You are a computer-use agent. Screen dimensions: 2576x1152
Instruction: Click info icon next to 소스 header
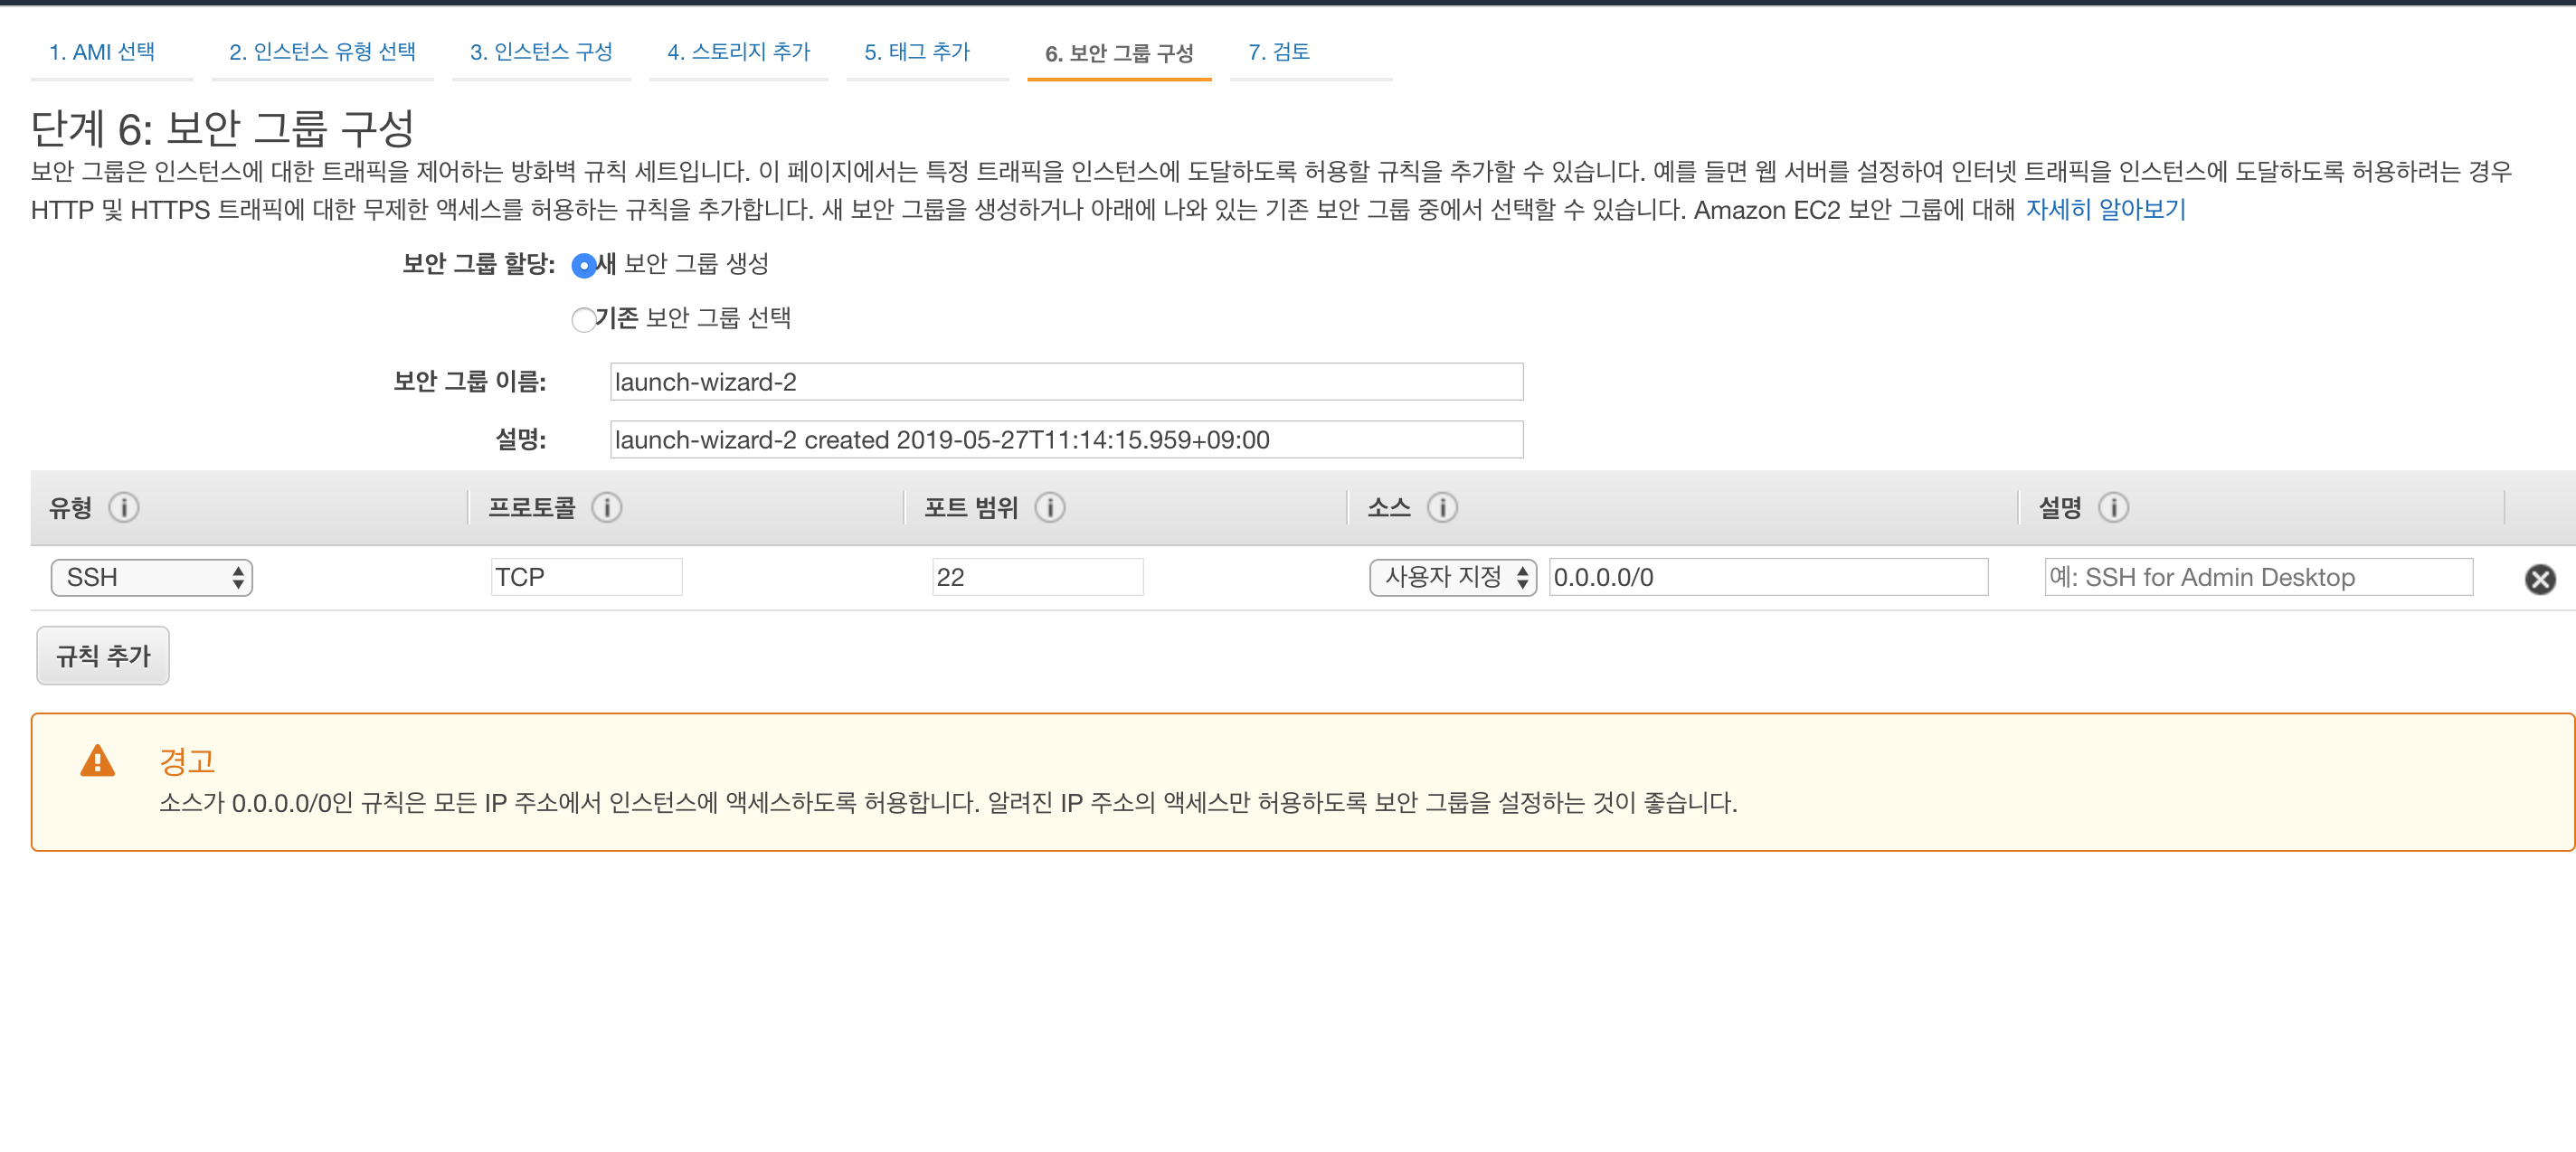coord(1441,507)
